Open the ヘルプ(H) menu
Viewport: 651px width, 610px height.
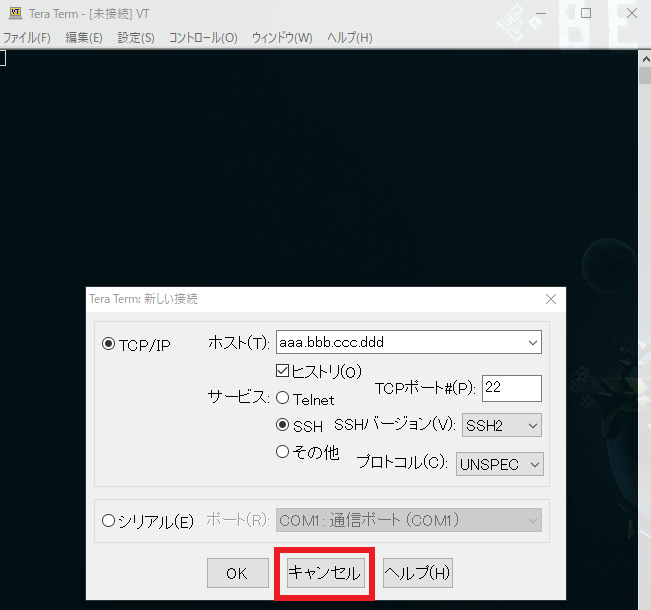click(350, 38)
